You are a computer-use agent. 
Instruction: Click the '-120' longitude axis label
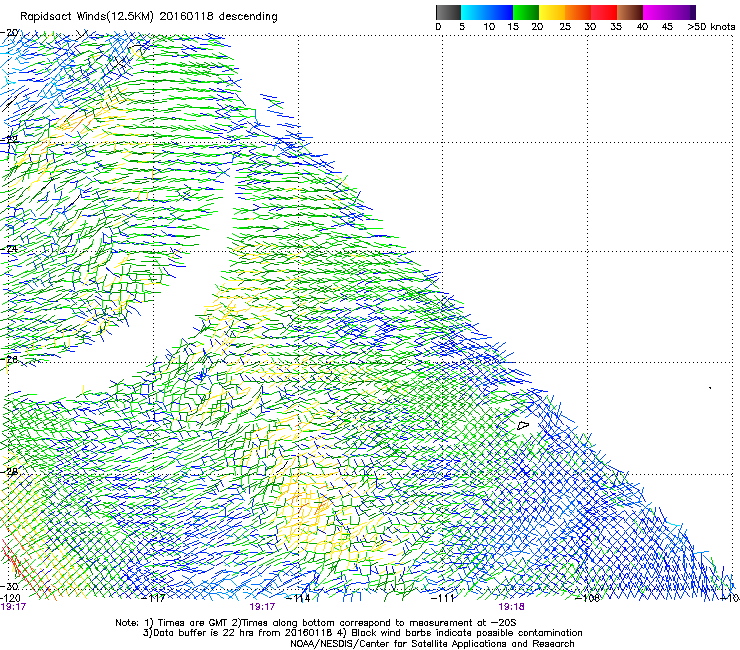pyautogui.click(x=10, y=598)
